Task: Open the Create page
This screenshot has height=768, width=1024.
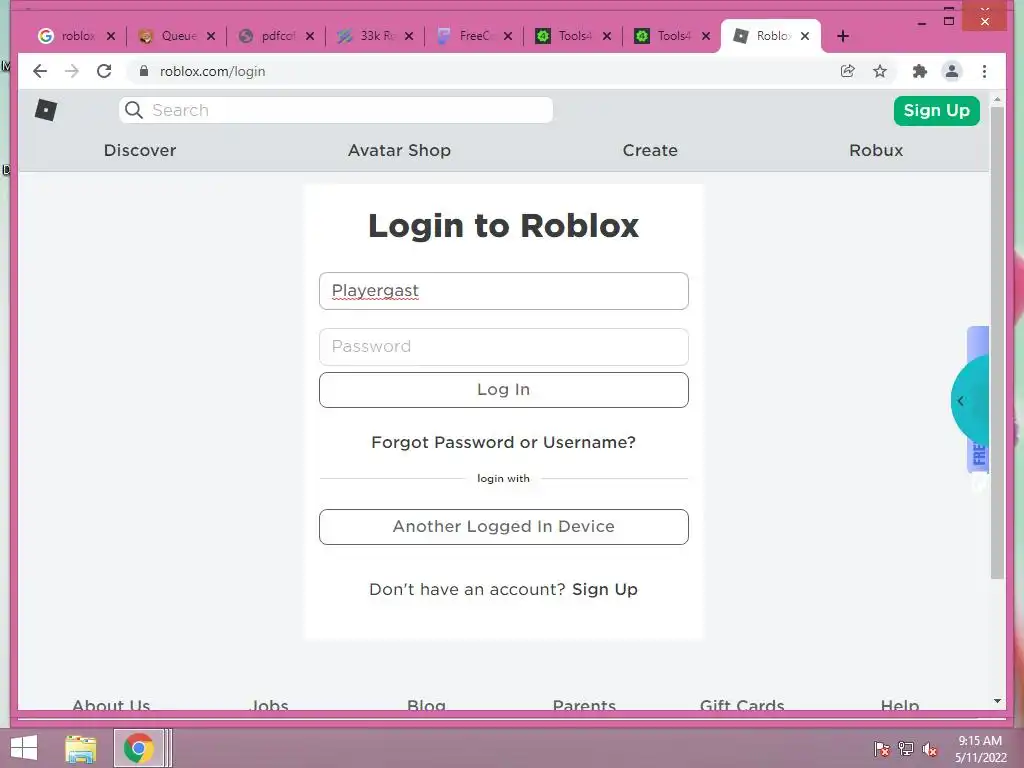Action: tap(650, 150)
